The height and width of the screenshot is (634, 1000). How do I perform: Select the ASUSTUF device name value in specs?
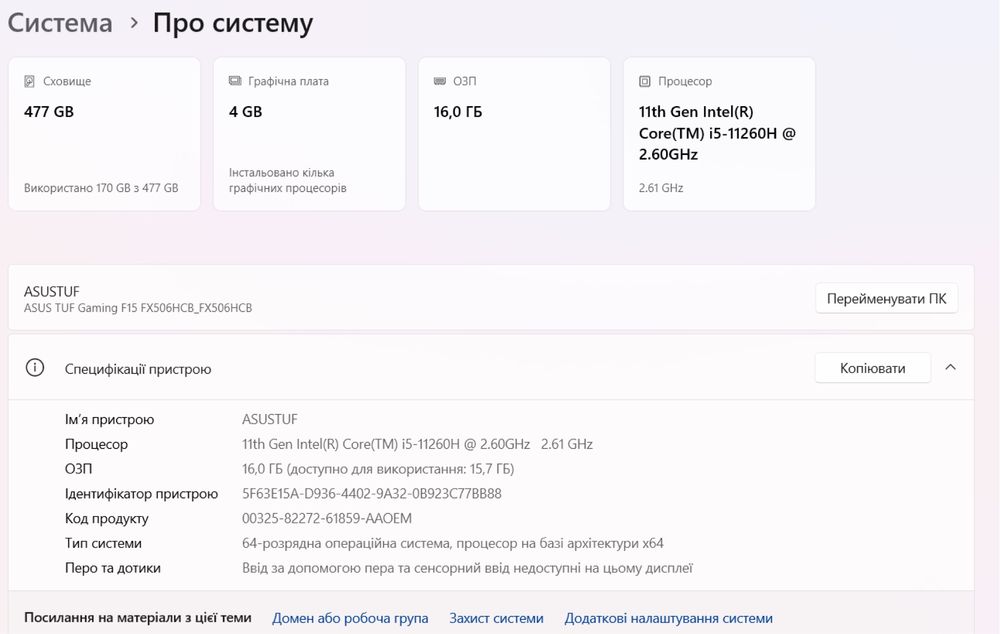[270, 420]
